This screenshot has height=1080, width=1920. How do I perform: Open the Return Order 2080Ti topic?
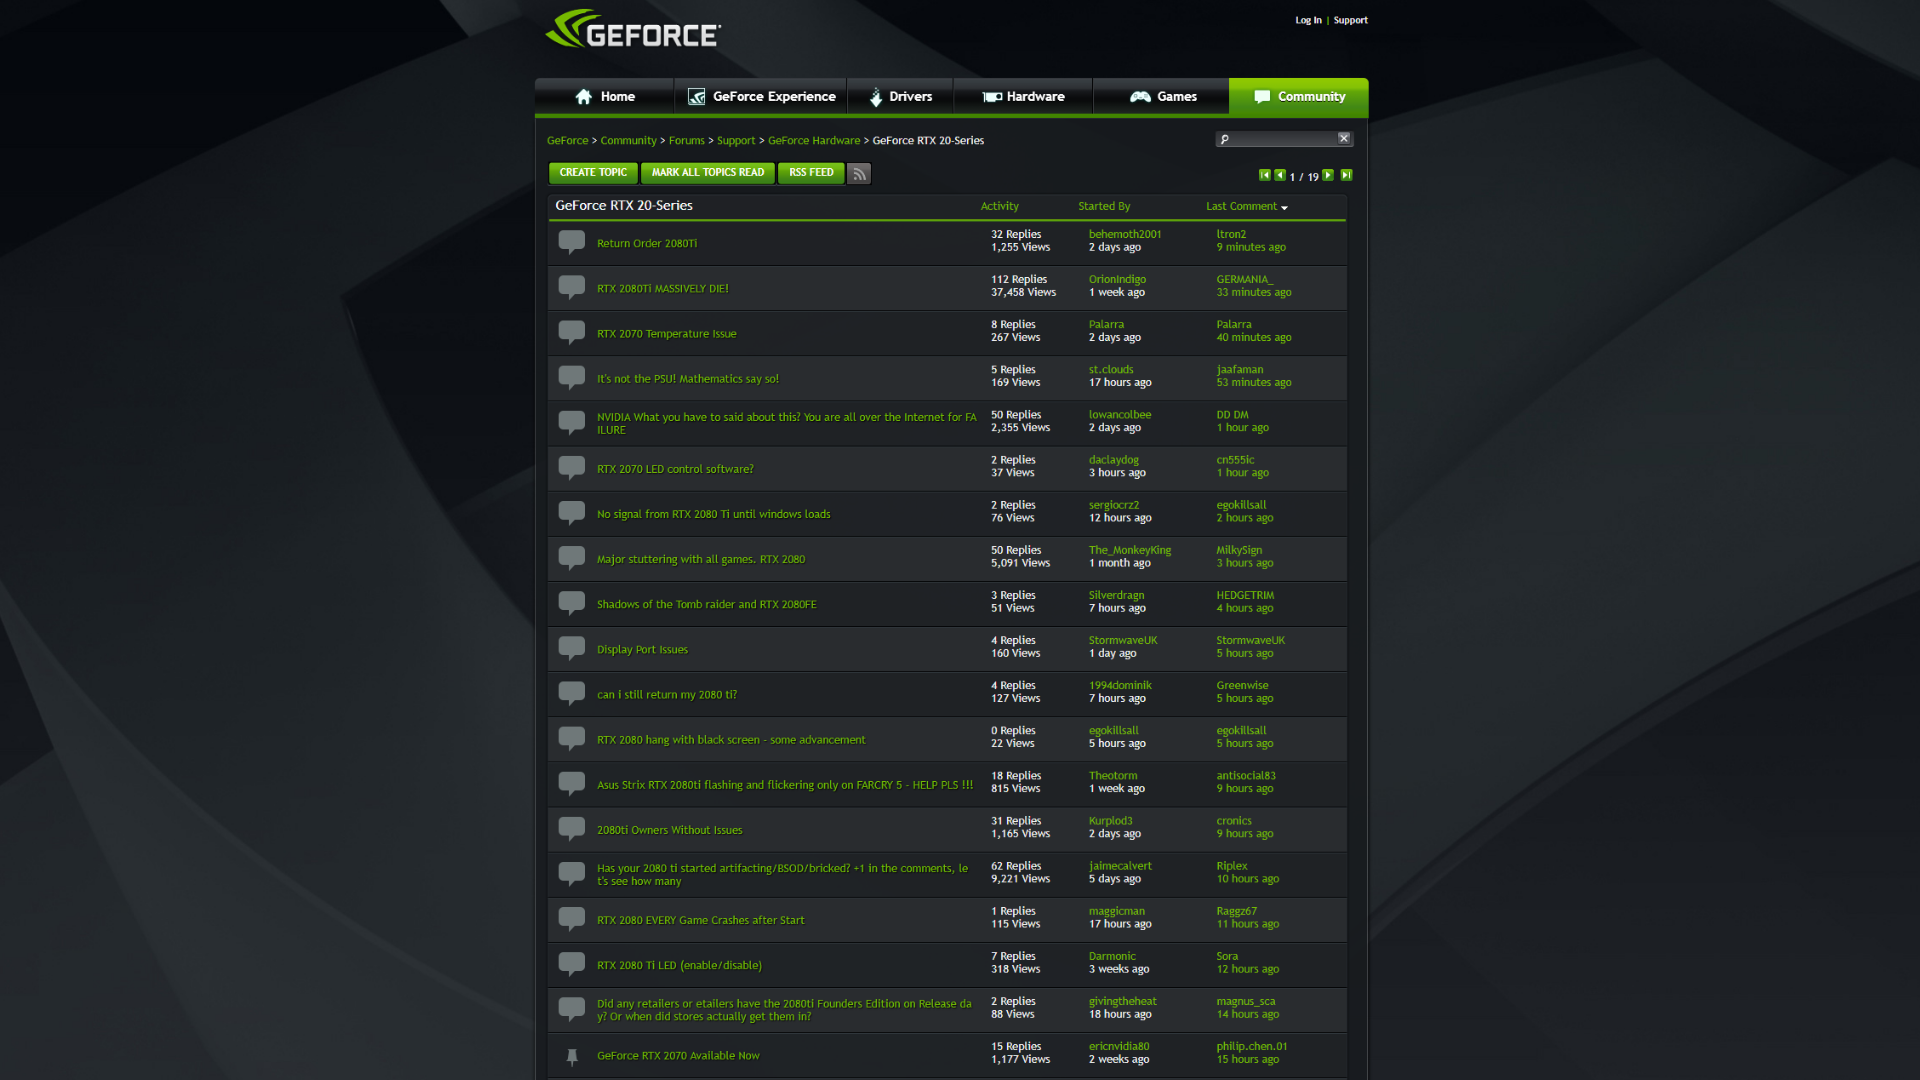coord(647,243)
